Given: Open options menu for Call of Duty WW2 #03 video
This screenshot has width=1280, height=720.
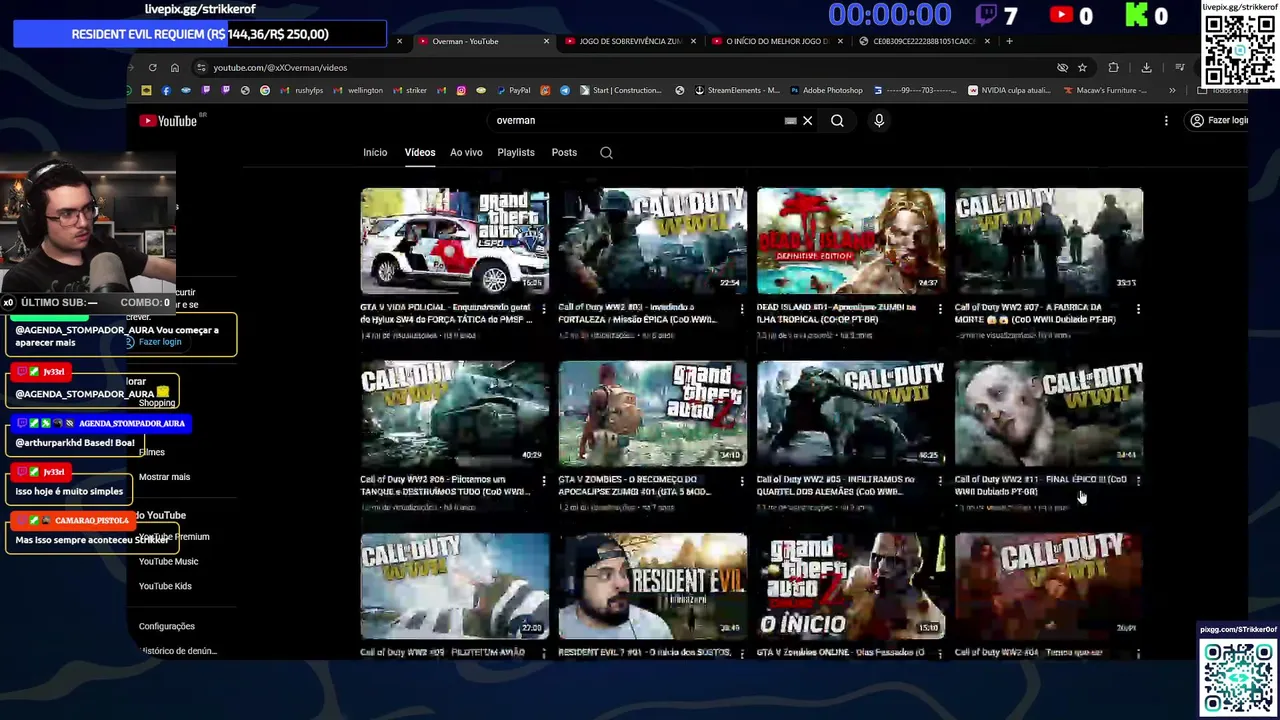Looking at the screenshot, I should (x=742, y=310).
